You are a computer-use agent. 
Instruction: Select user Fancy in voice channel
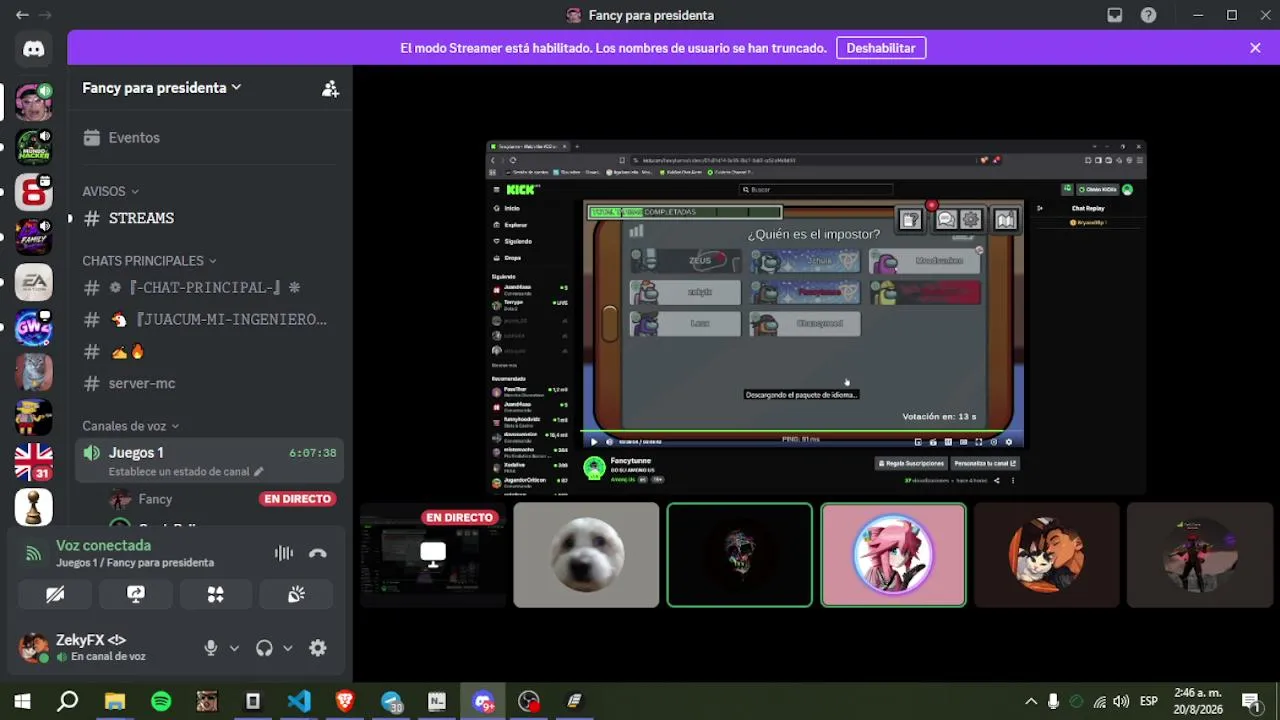[x=155, y=499]
